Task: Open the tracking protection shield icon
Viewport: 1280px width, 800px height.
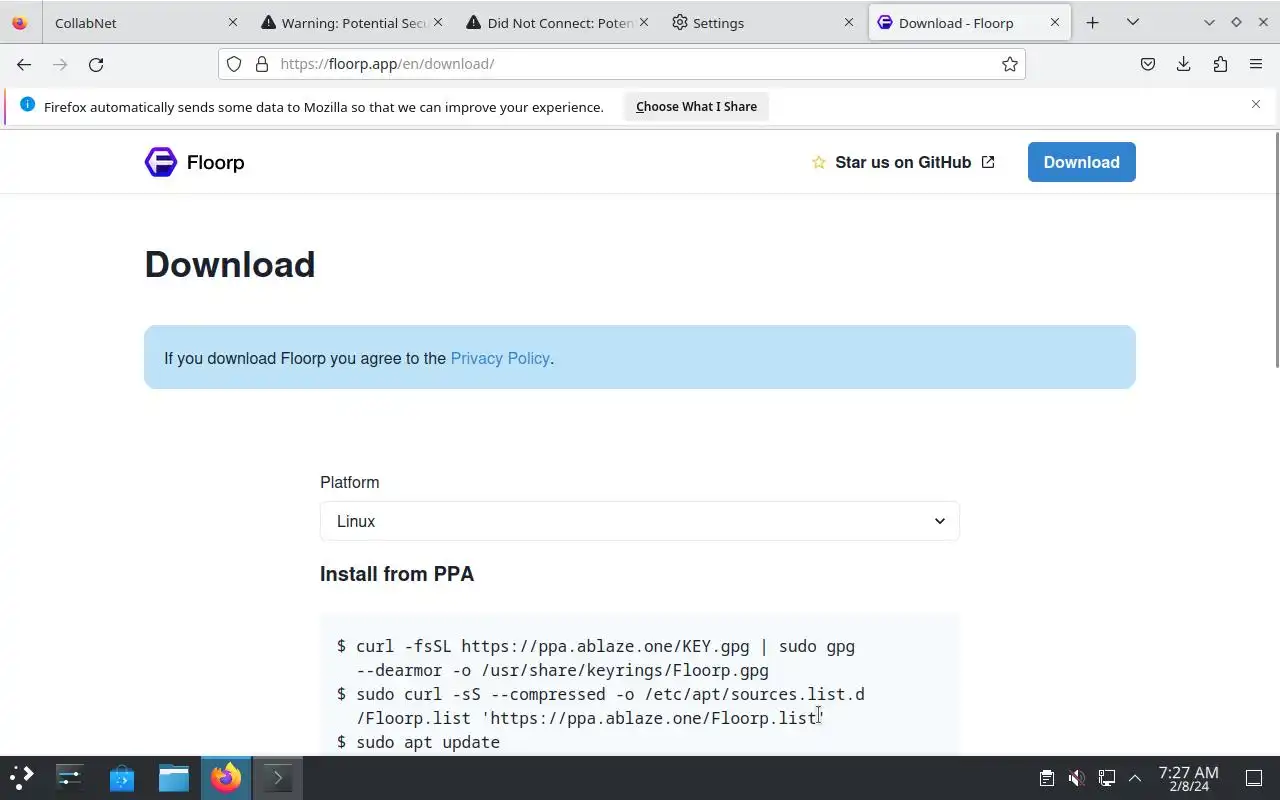Action: [x=234, y=64]
